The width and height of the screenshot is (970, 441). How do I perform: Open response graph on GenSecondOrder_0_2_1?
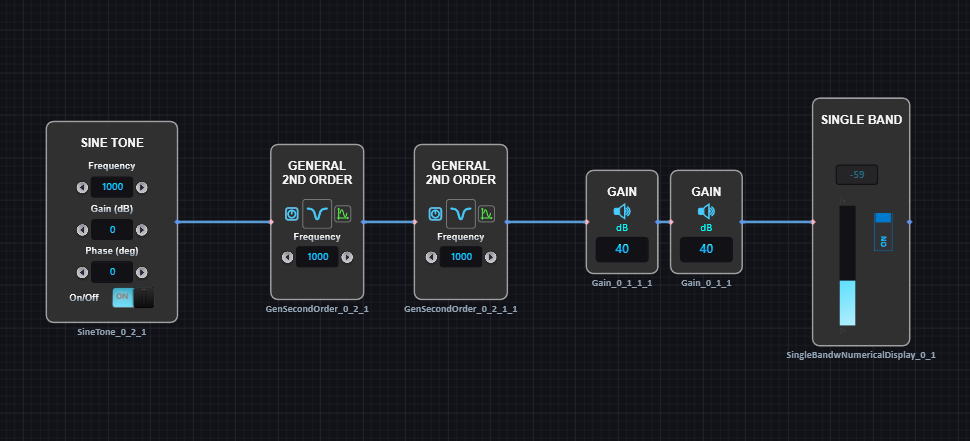click(343, 214)
